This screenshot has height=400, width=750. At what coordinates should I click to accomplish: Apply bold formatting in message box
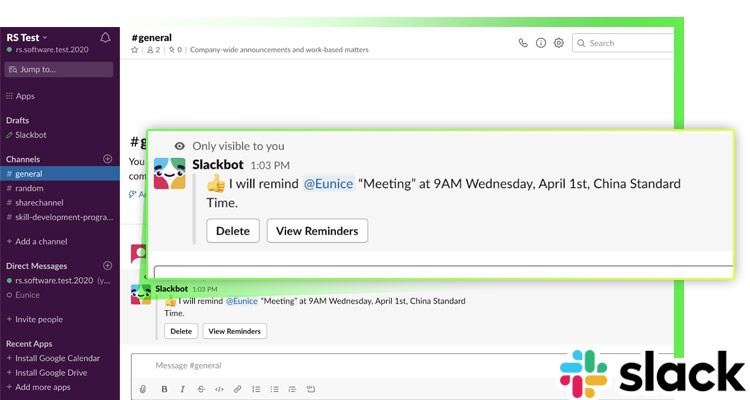click(162, 389)
